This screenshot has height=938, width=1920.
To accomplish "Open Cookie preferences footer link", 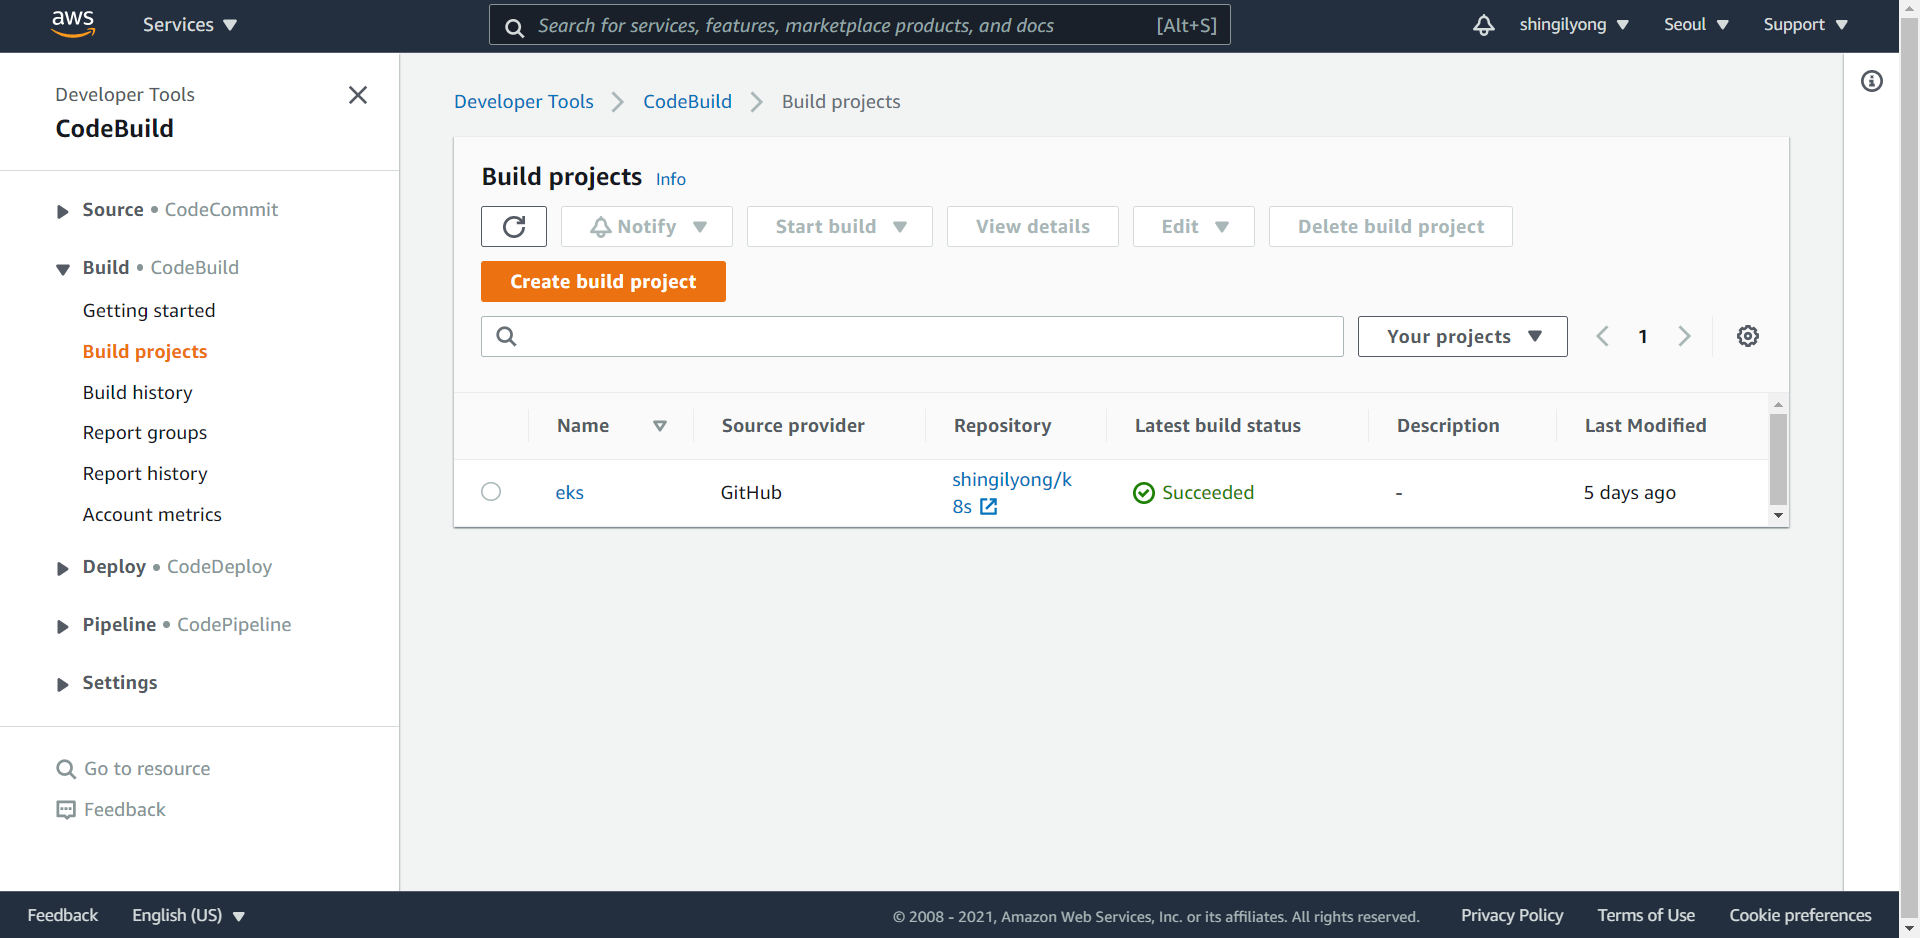I will point(1801,916).
